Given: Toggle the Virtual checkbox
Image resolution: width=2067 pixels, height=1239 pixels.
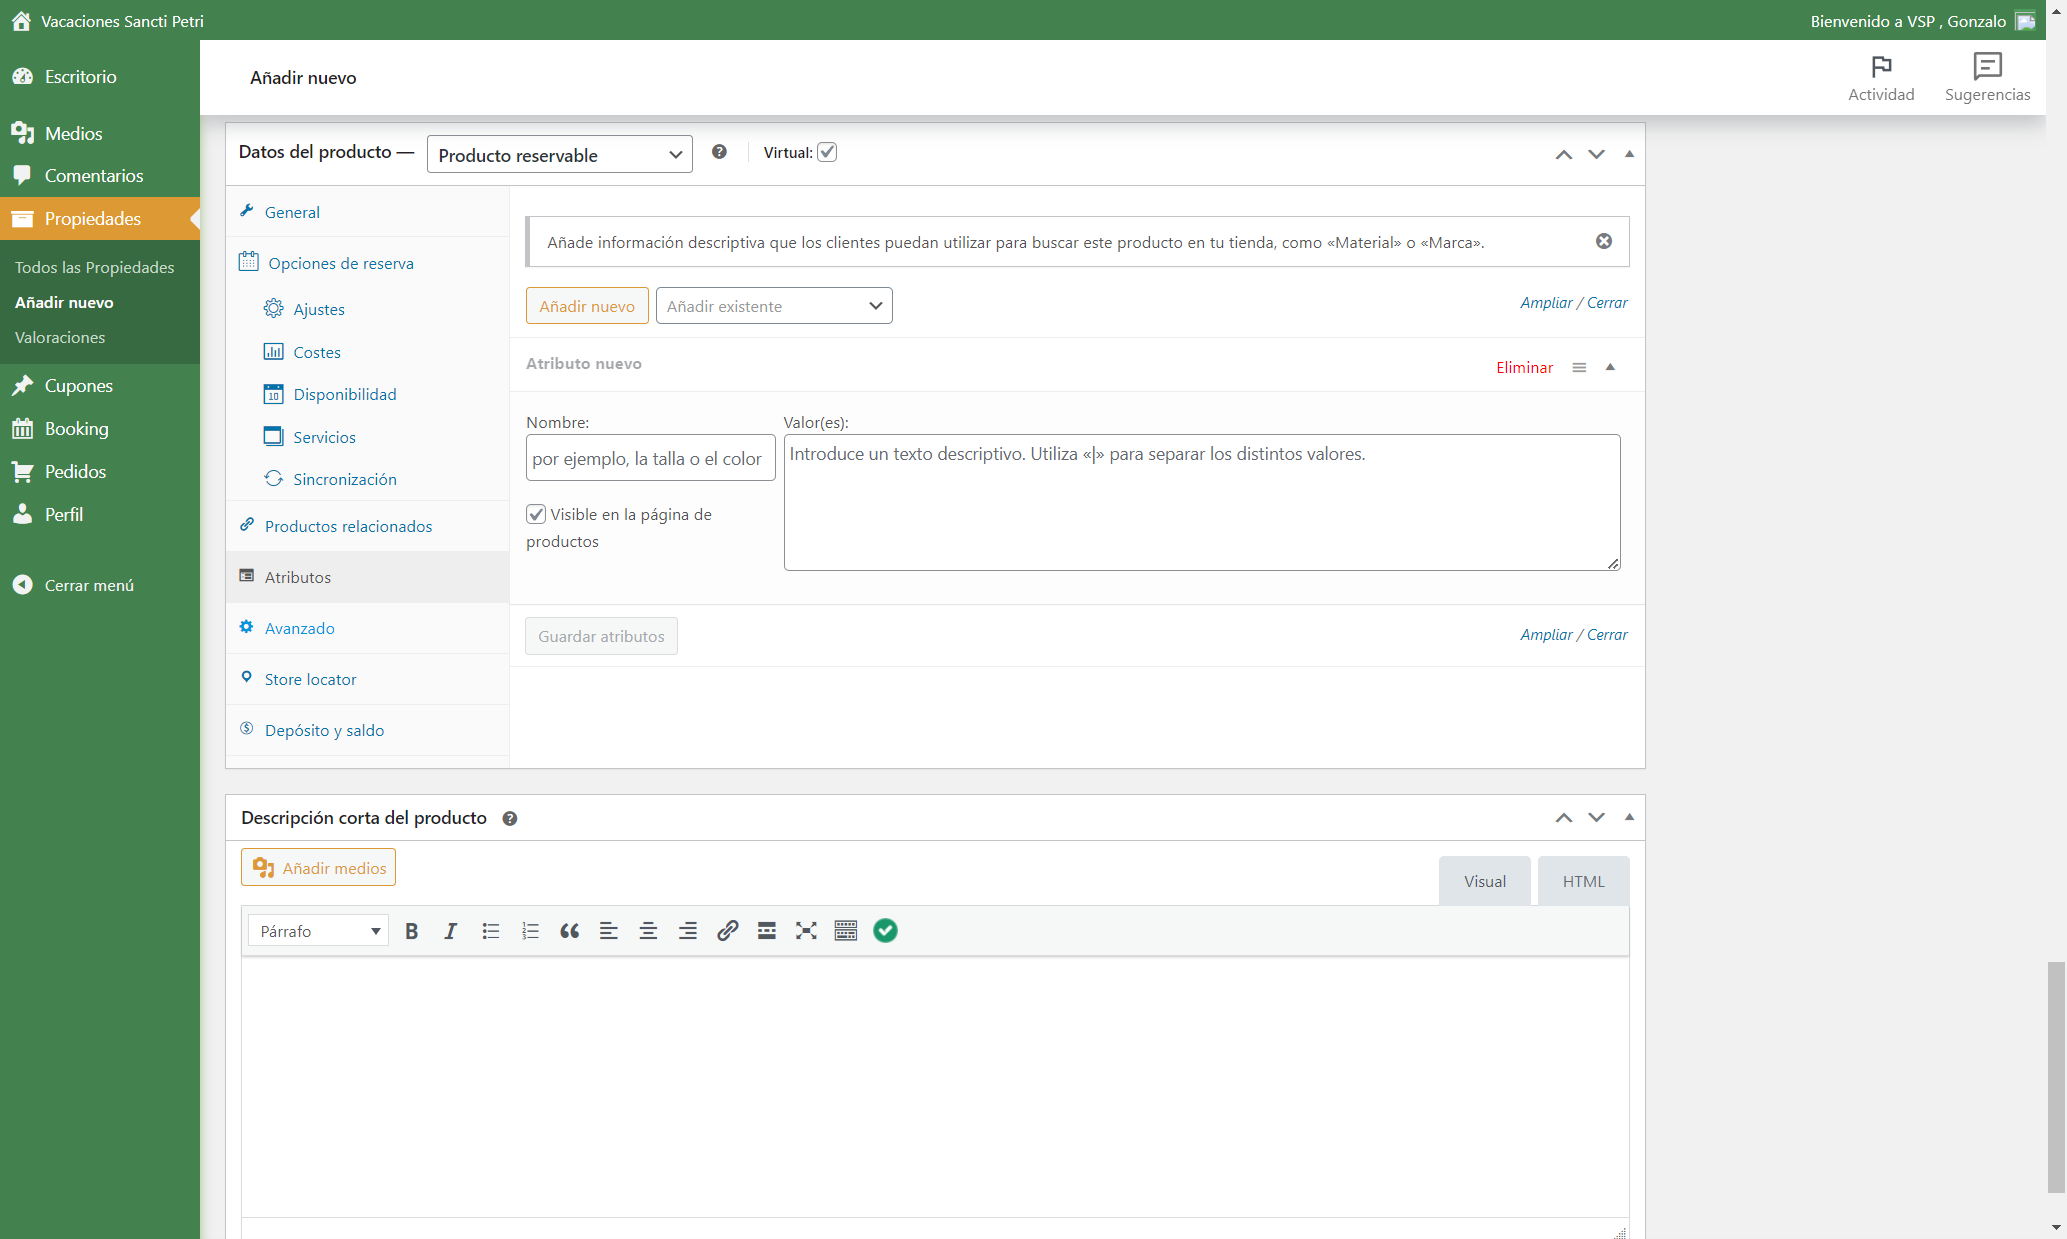Looking at the screenshot, I should 827,152.
